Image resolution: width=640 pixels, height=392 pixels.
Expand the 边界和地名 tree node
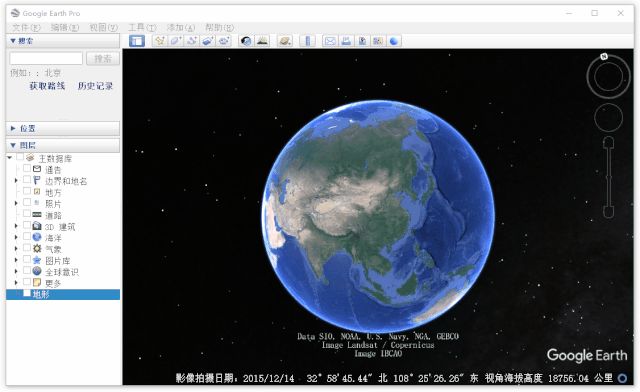[16, 180]
